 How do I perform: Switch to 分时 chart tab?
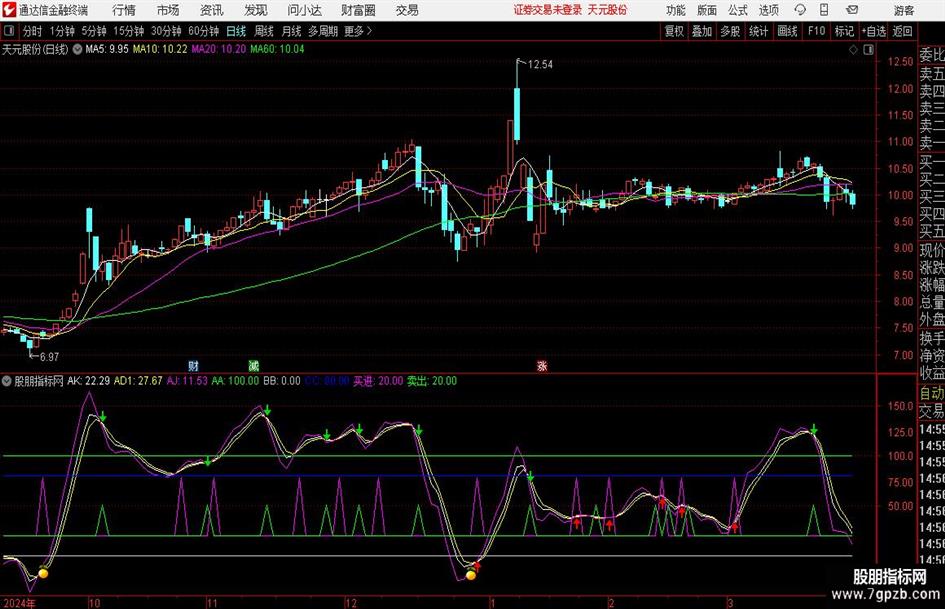pyautogui.click(x=32, y=31)
